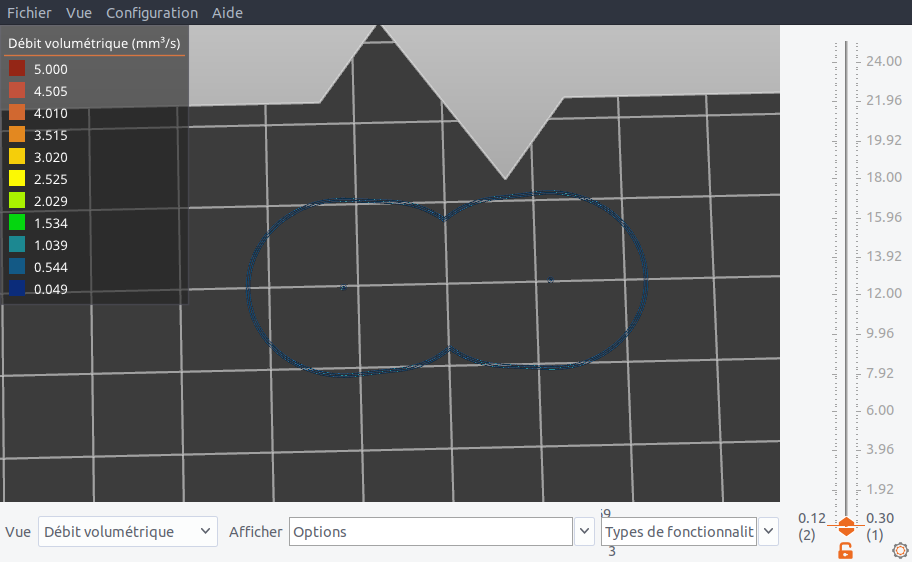
Task: Open the Vue menu in the menu bar
Action: pyautogui.click(x=79, y=13)
